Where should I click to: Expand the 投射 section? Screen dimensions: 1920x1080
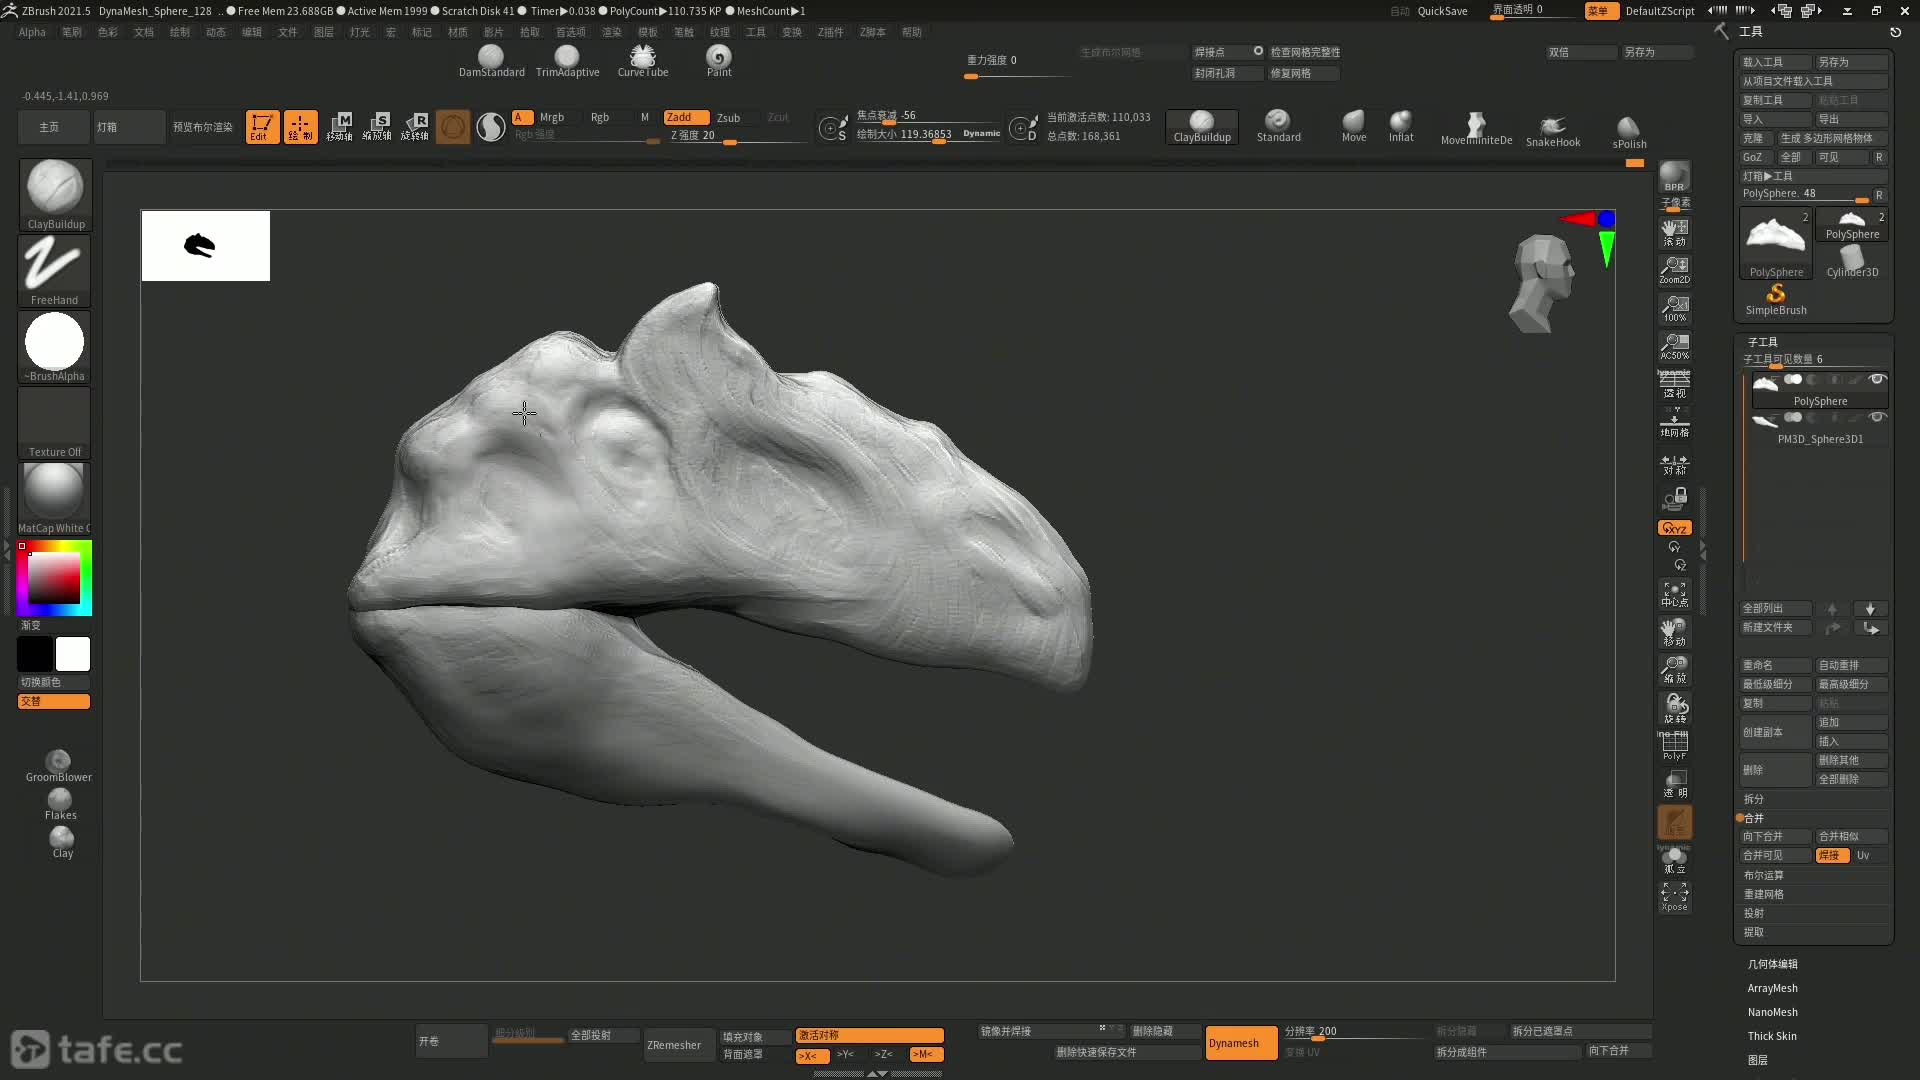pos(1754,913)
